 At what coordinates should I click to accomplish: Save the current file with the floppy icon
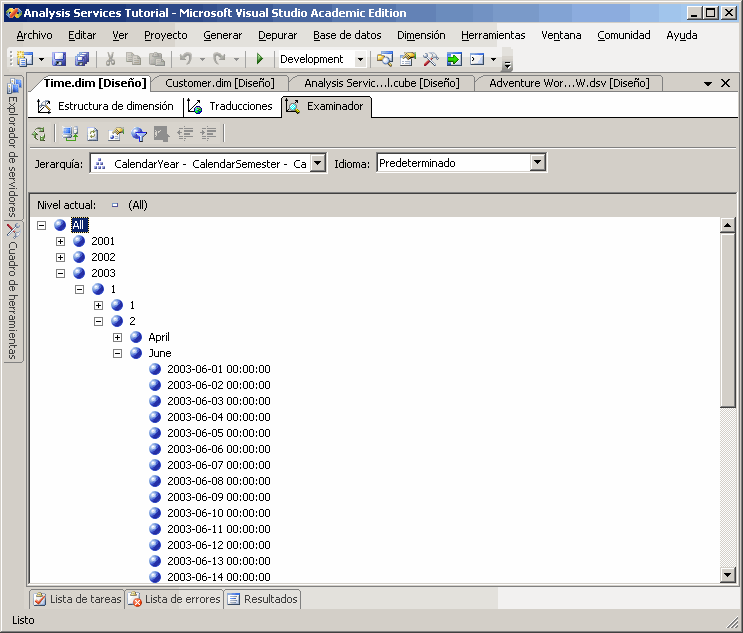coord(59,59)
